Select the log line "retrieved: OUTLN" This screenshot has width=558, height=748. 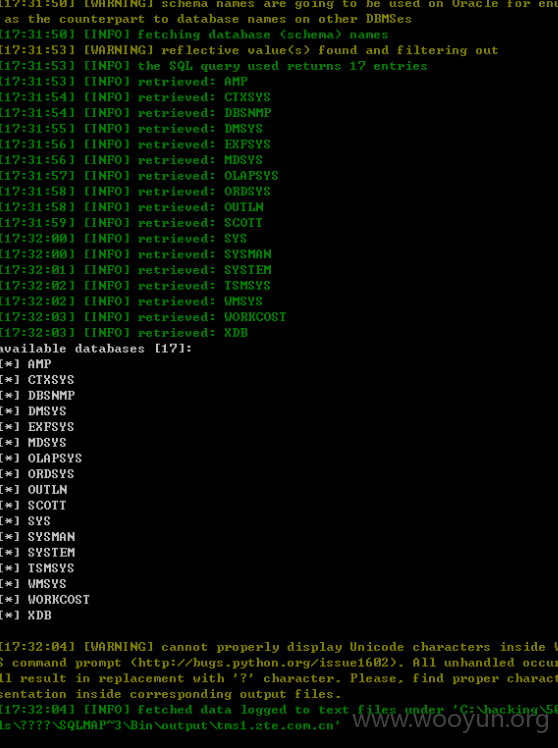click(132, 208)
